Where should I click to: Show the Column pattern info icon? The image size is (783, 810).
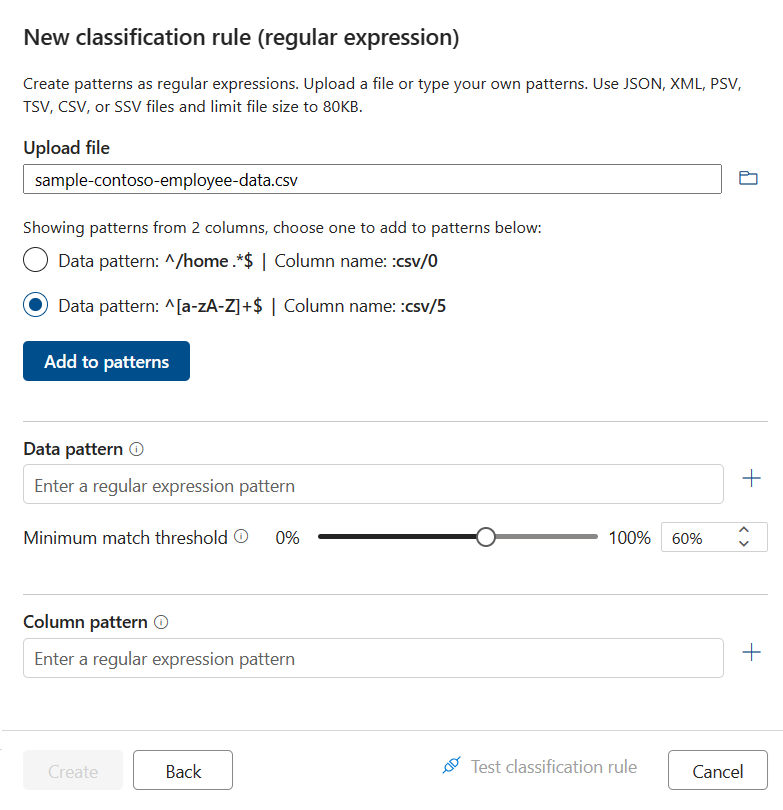pos(161,622)
